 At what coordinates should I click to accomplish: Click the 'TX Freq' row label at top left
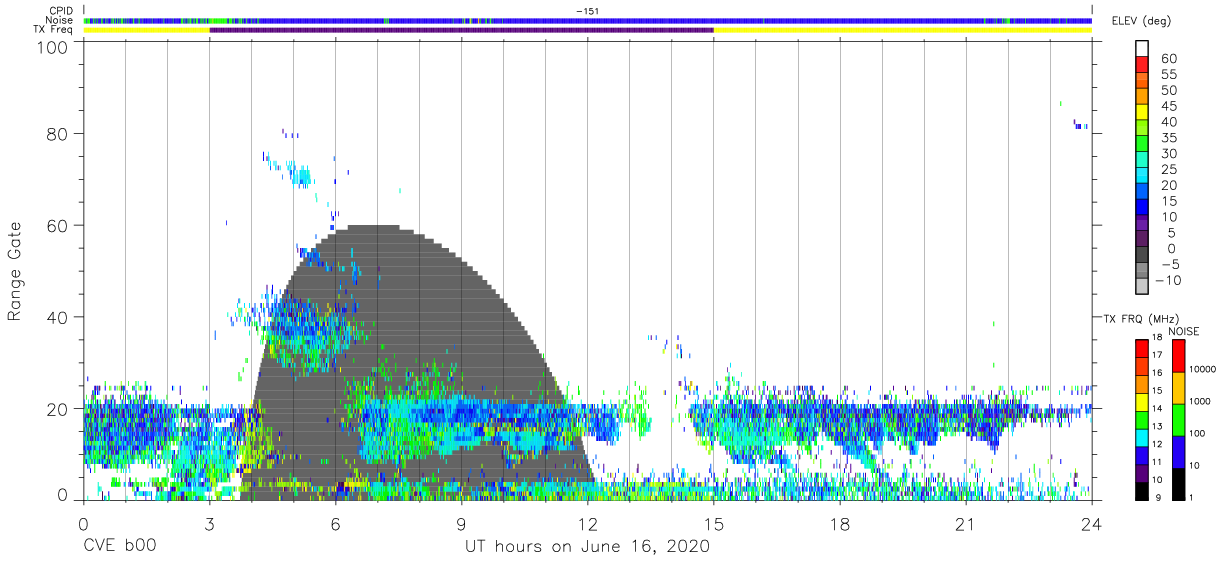(54, 30)
